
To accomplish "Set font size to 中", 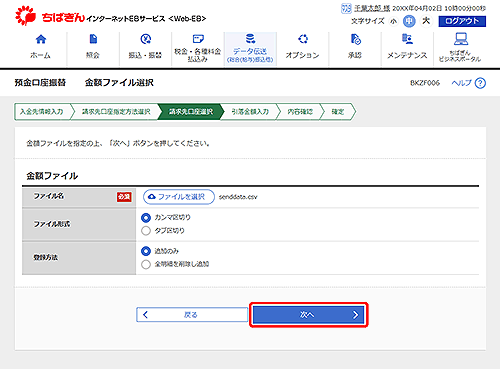I will 409,21.
